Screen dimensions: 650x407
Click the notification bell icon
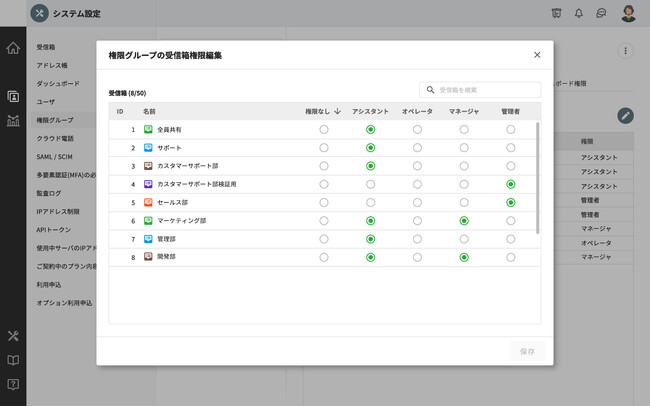(579, 13)
